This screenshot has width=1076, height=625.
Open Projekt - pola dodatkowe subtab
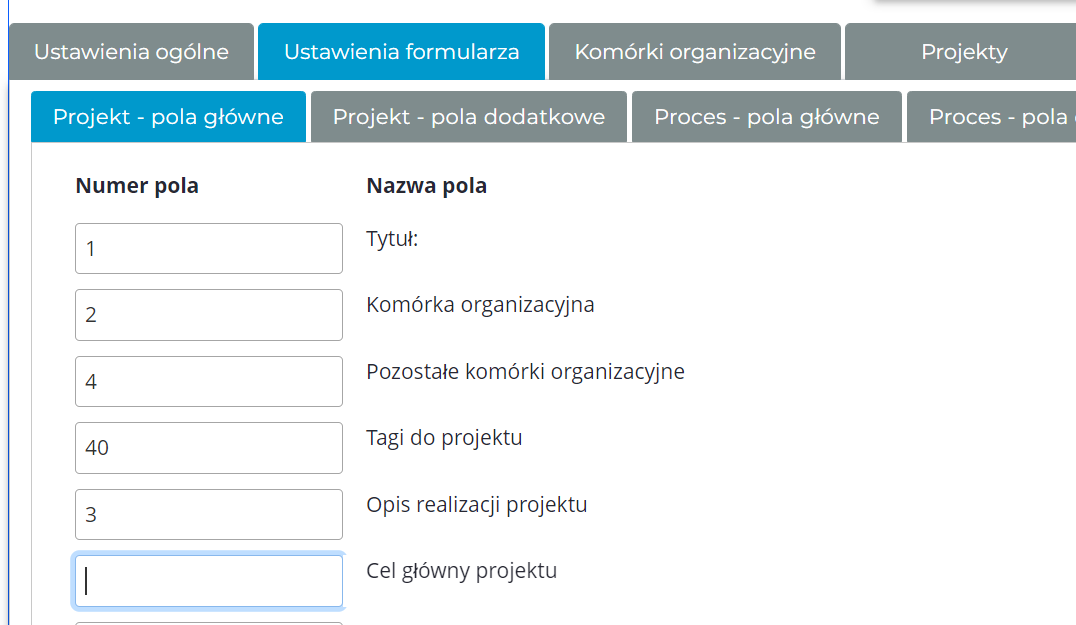click(x=468, y=117)
